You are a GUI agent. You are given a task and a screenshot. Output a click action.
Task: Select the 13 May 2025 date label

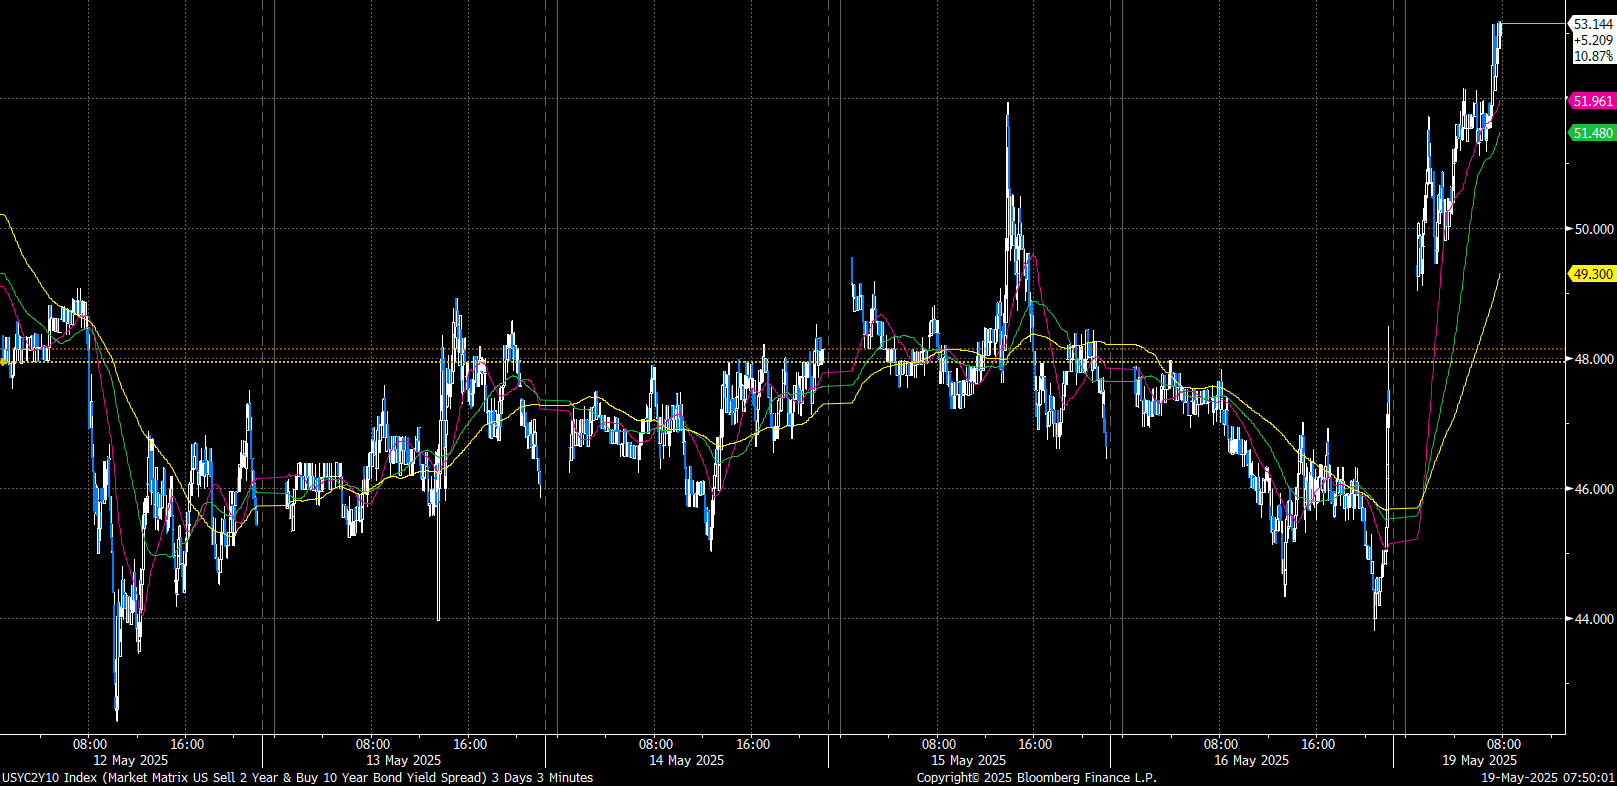(403, 761)
